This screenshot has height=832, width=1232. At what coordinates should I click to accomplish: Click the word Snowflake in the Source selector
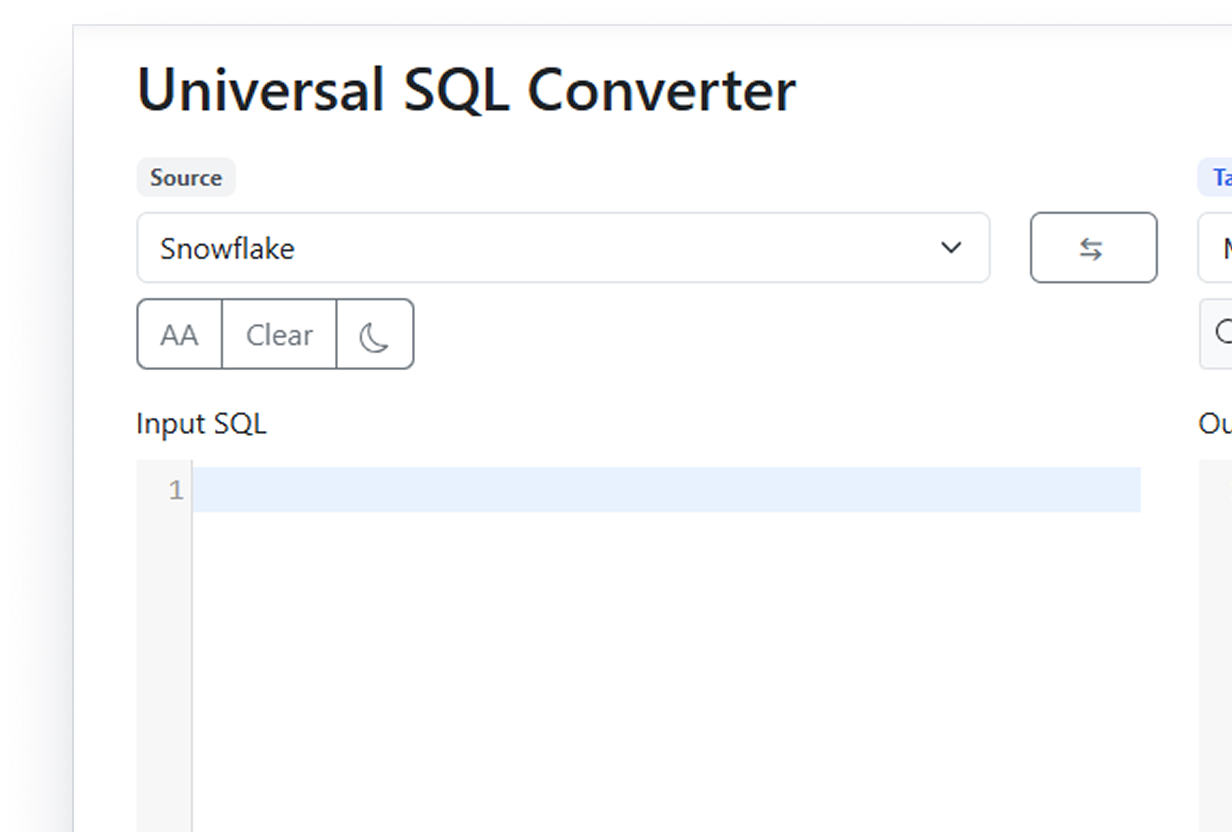(x=227, y=248)
